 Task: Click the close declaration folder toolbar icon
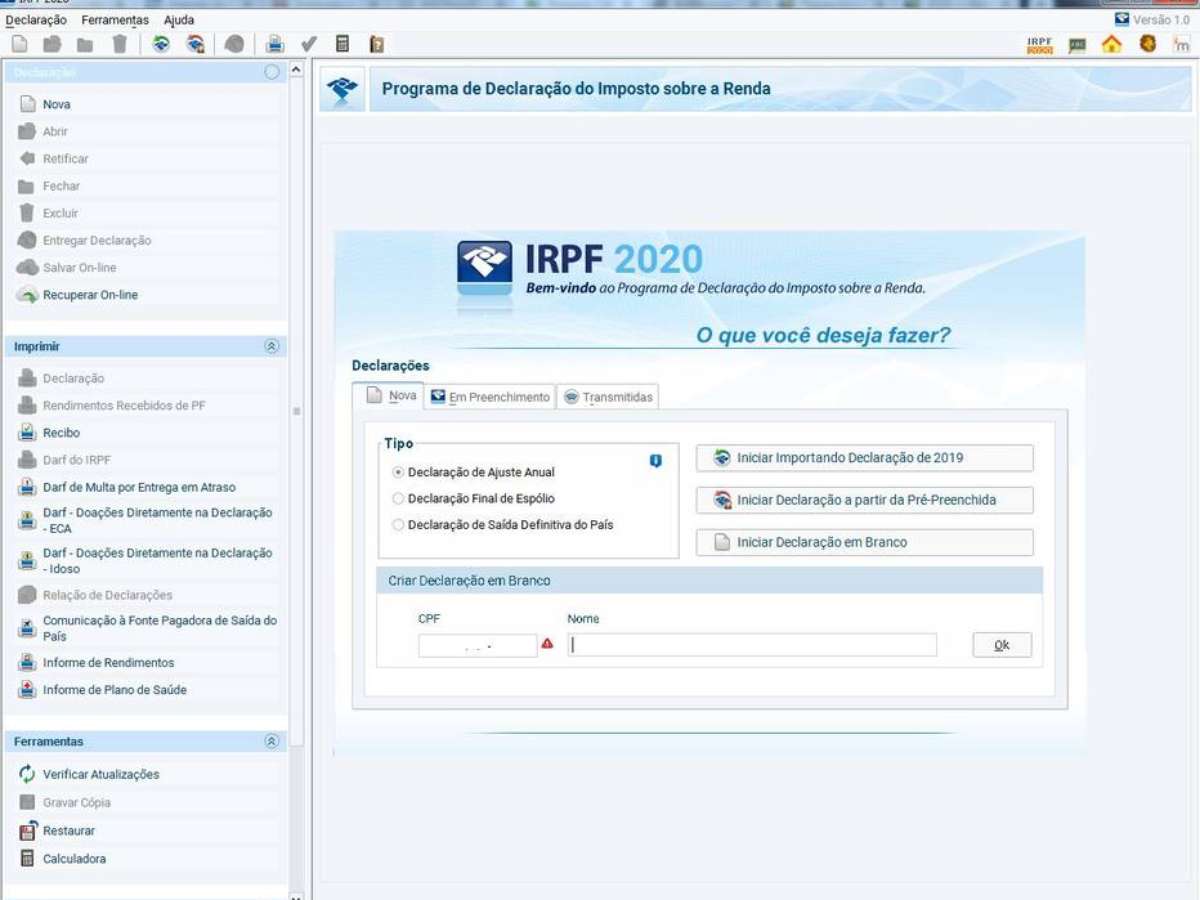(85, 44)
